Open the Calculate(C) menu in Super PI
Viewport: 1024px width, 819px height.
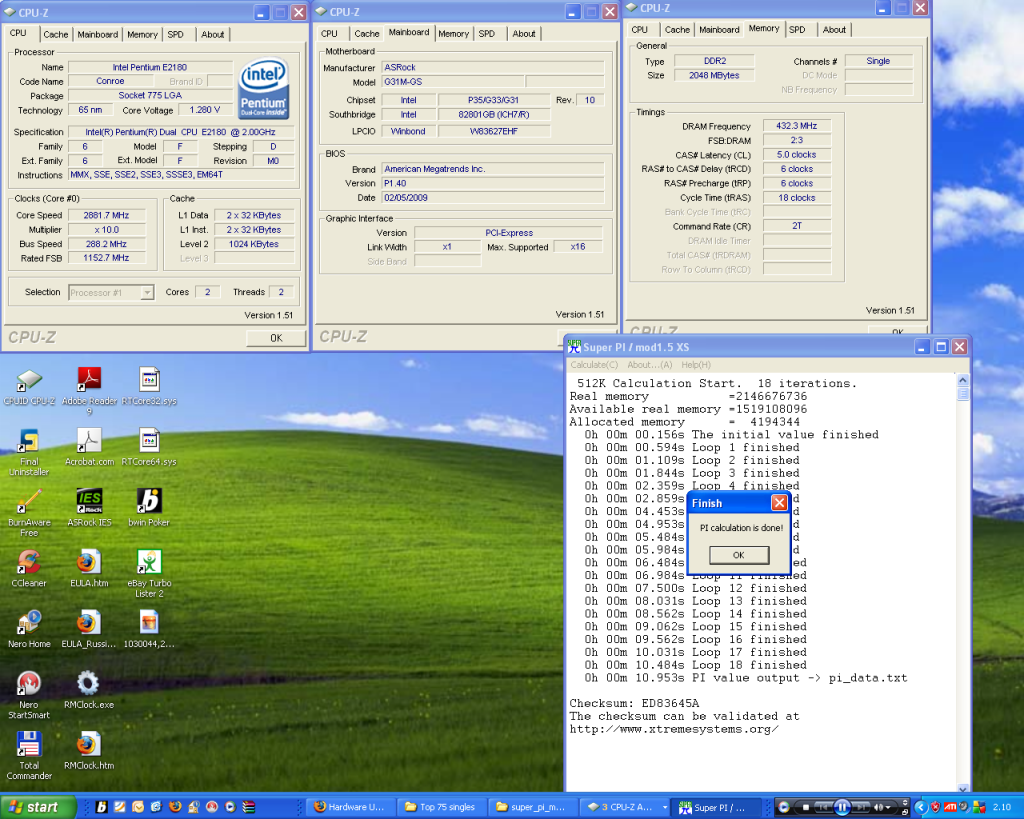click(594, 365)
